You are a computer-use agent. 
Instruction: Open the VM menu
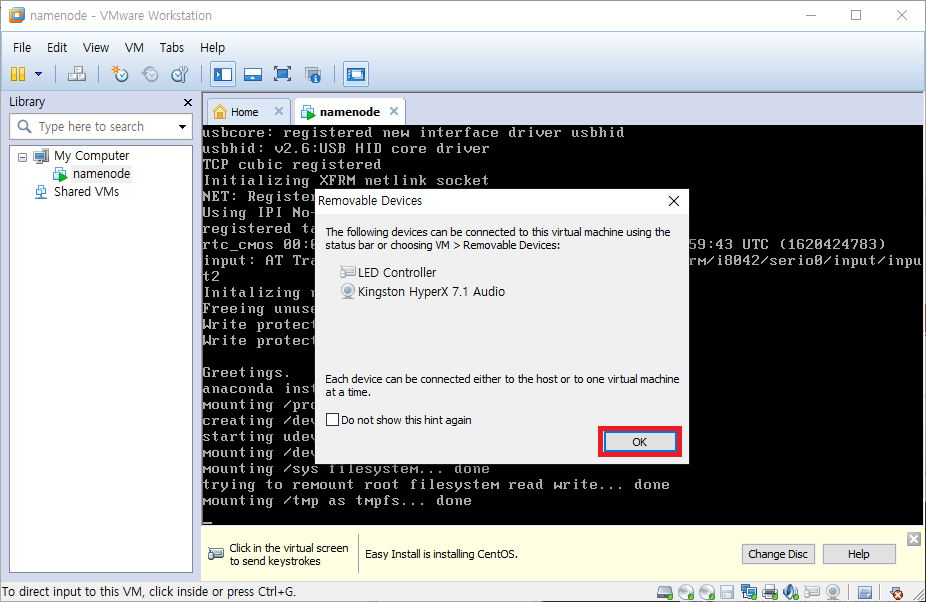(134, 47)
